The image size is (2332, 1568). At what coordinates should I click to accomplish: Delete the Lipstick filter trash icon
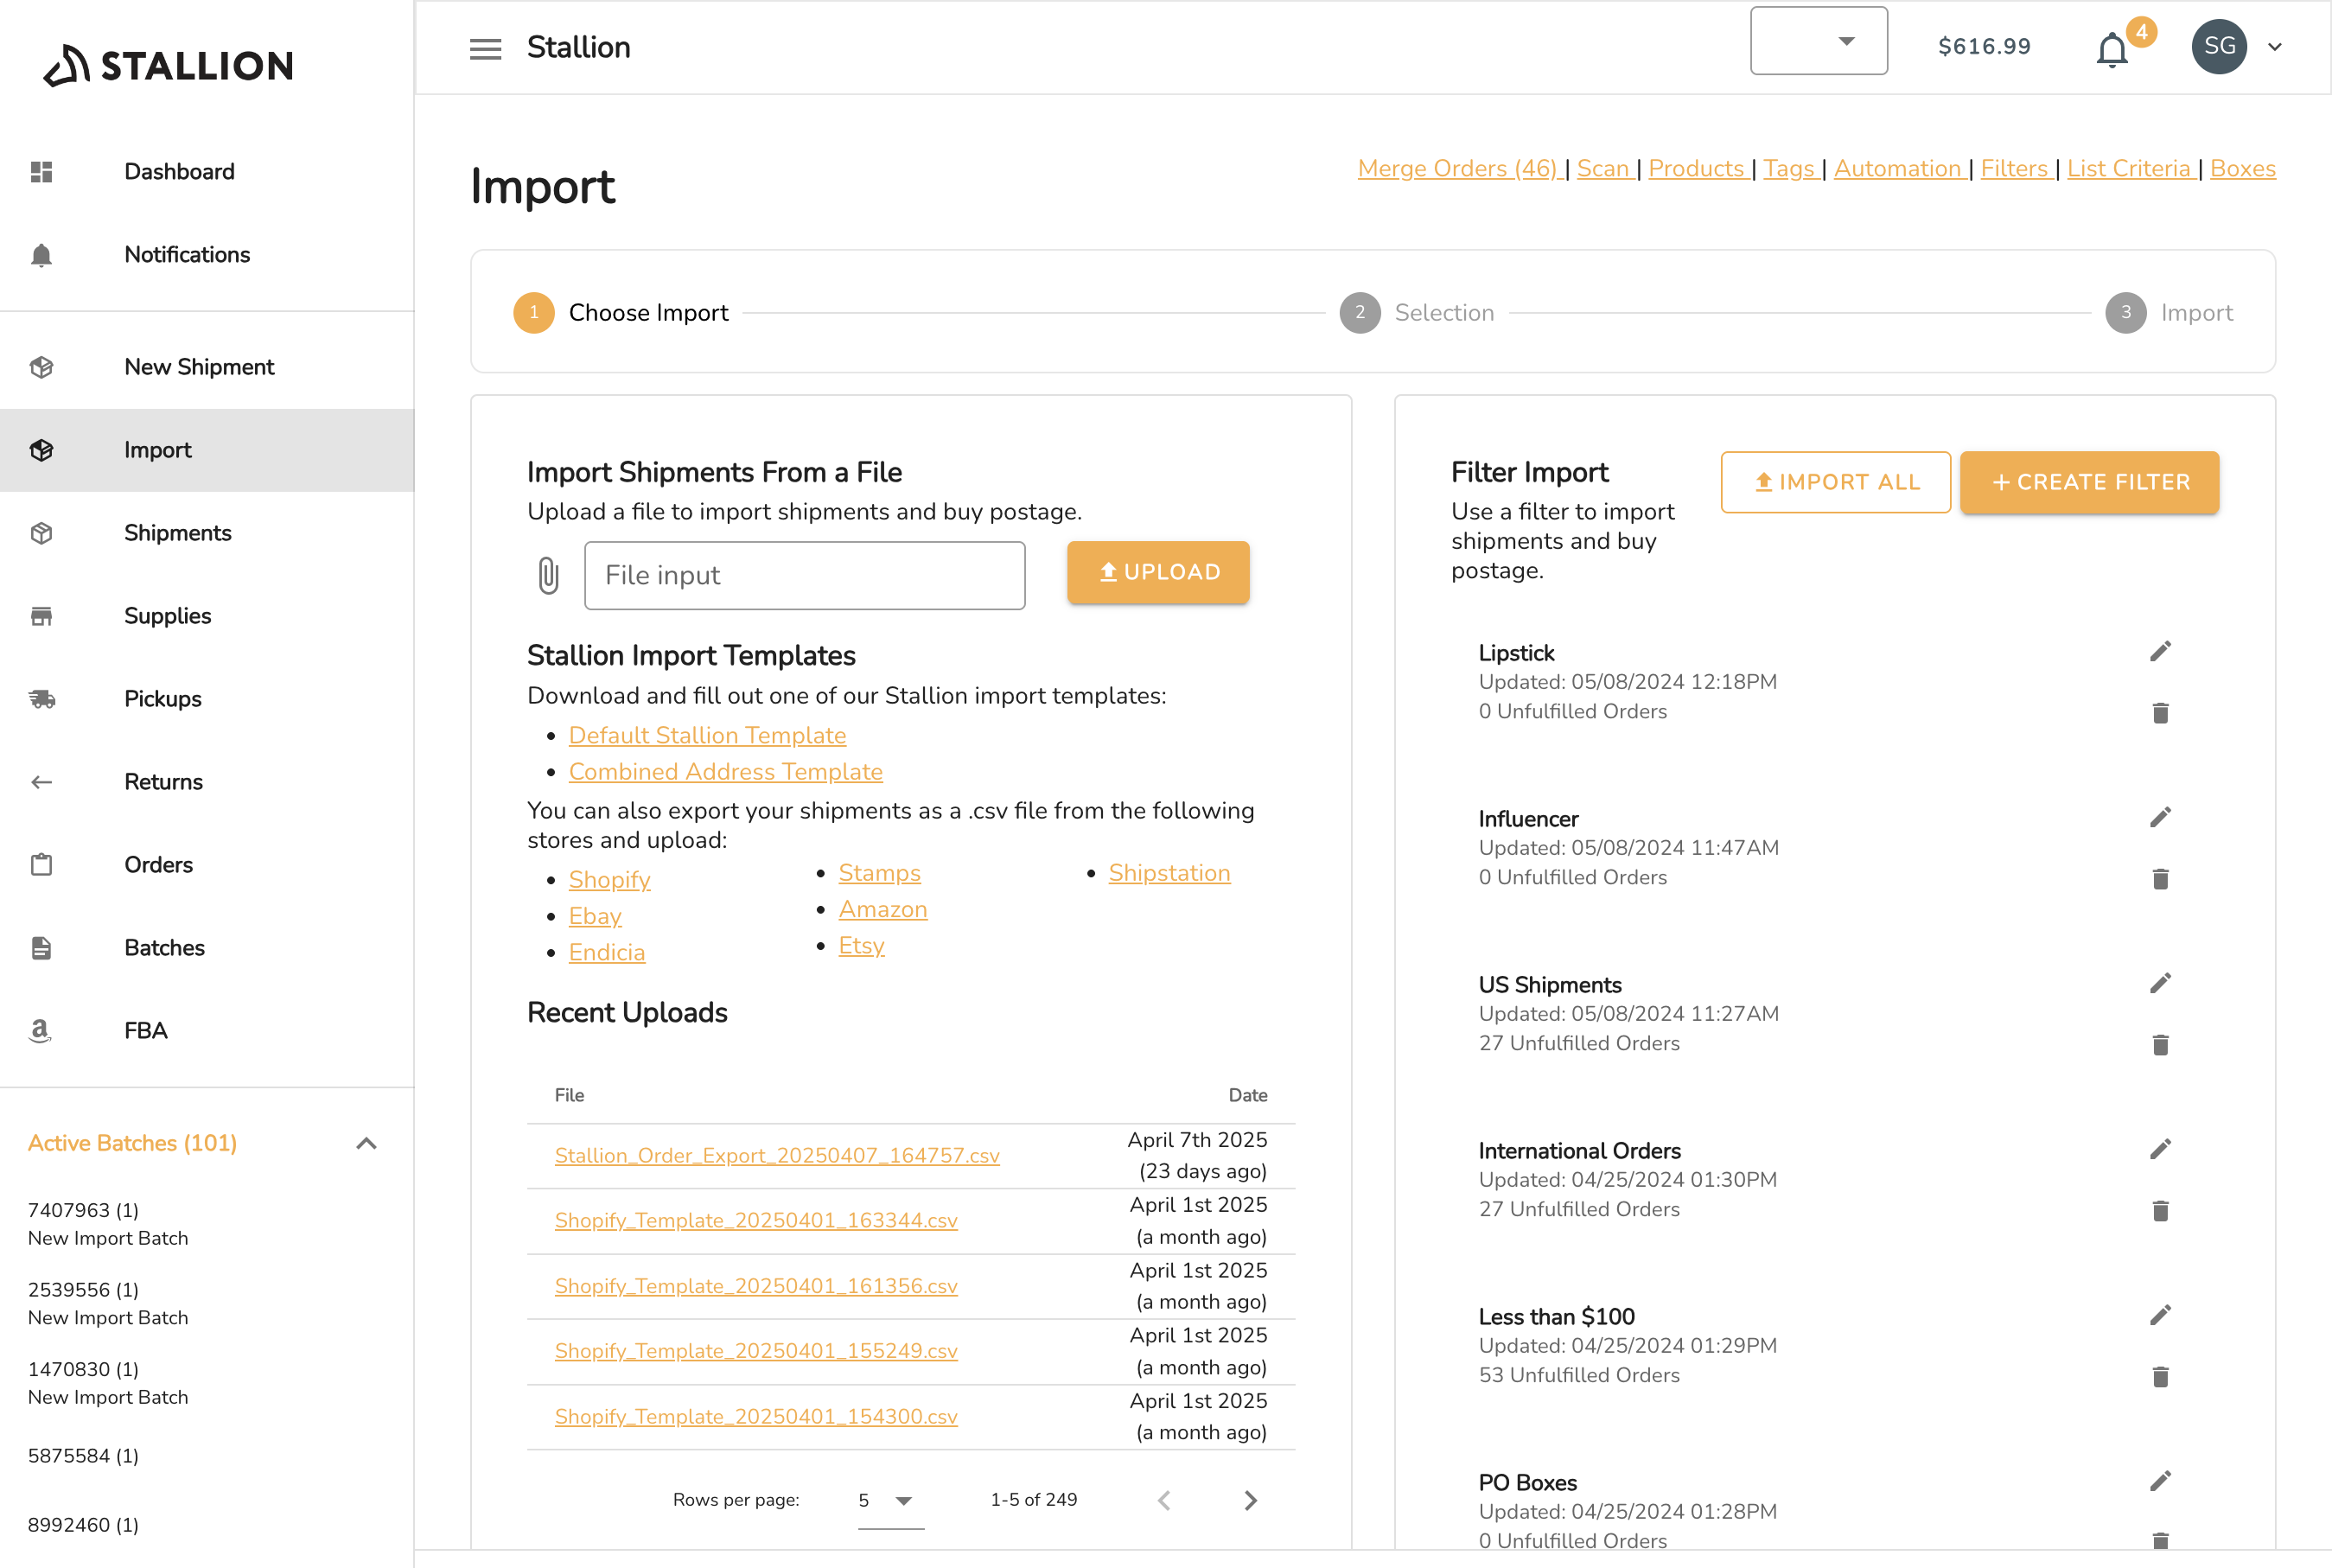tap(2160, 713)
